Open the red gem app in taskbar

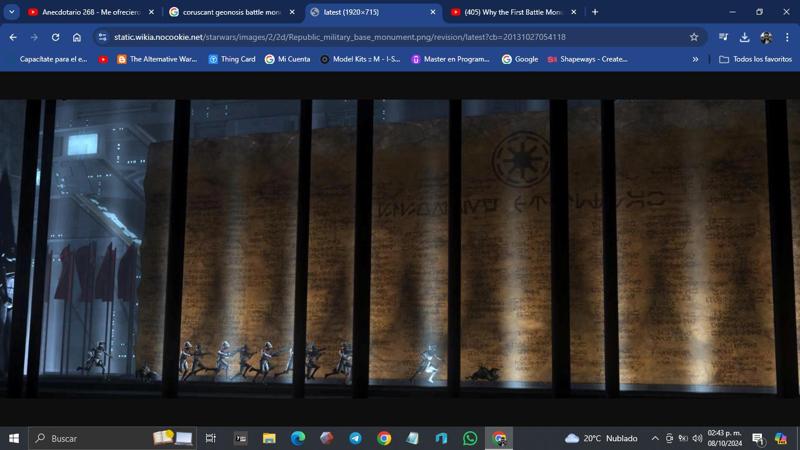click(x=327, y=438)
